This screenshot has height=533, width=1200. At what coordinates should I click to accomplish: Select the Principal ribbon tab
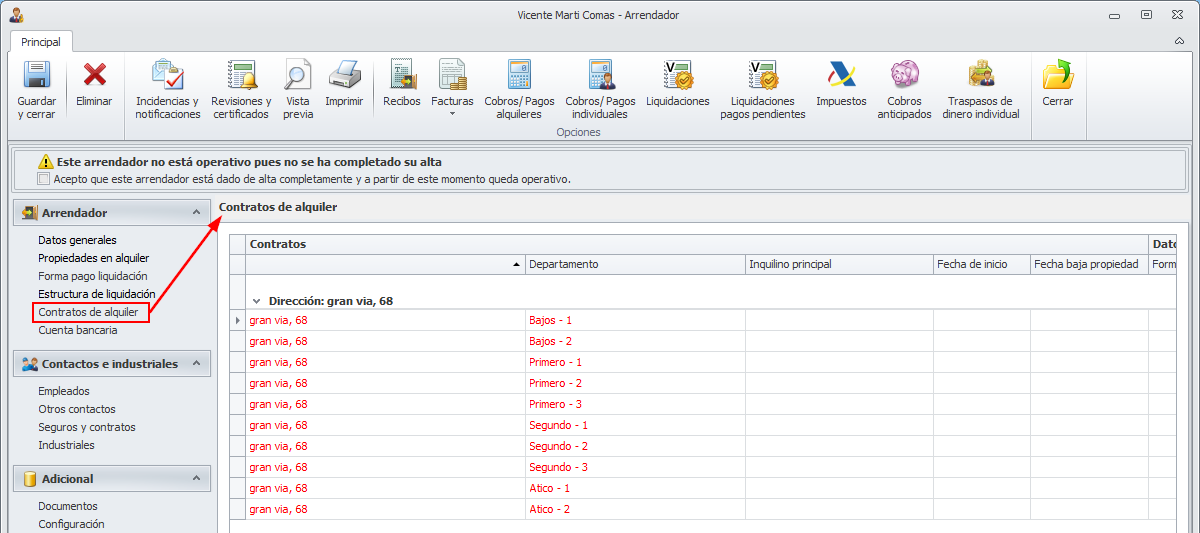tap(41, 42)
